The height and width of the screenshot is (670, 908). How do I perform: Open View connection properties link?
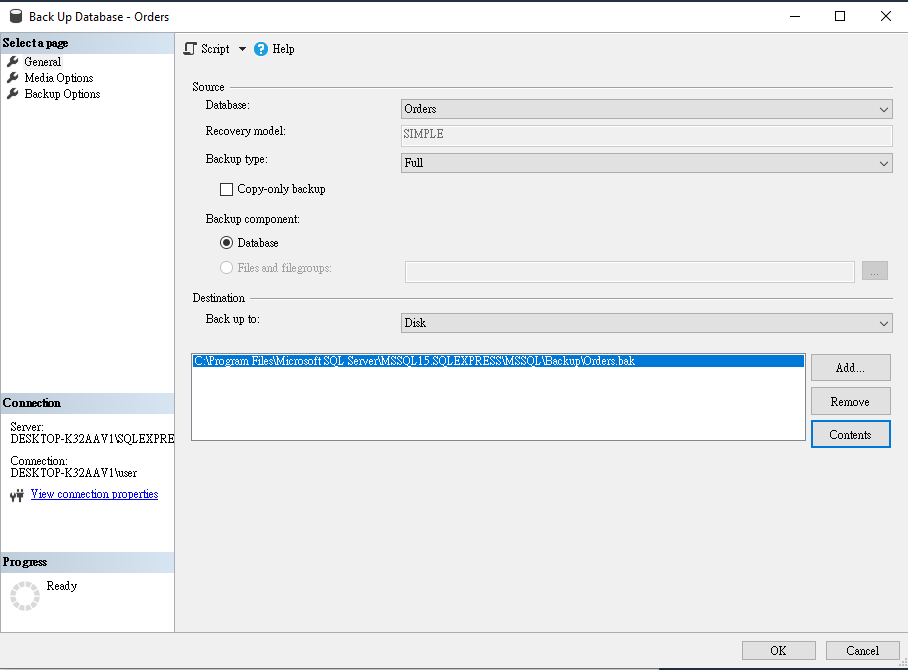[x=94, y=493]
